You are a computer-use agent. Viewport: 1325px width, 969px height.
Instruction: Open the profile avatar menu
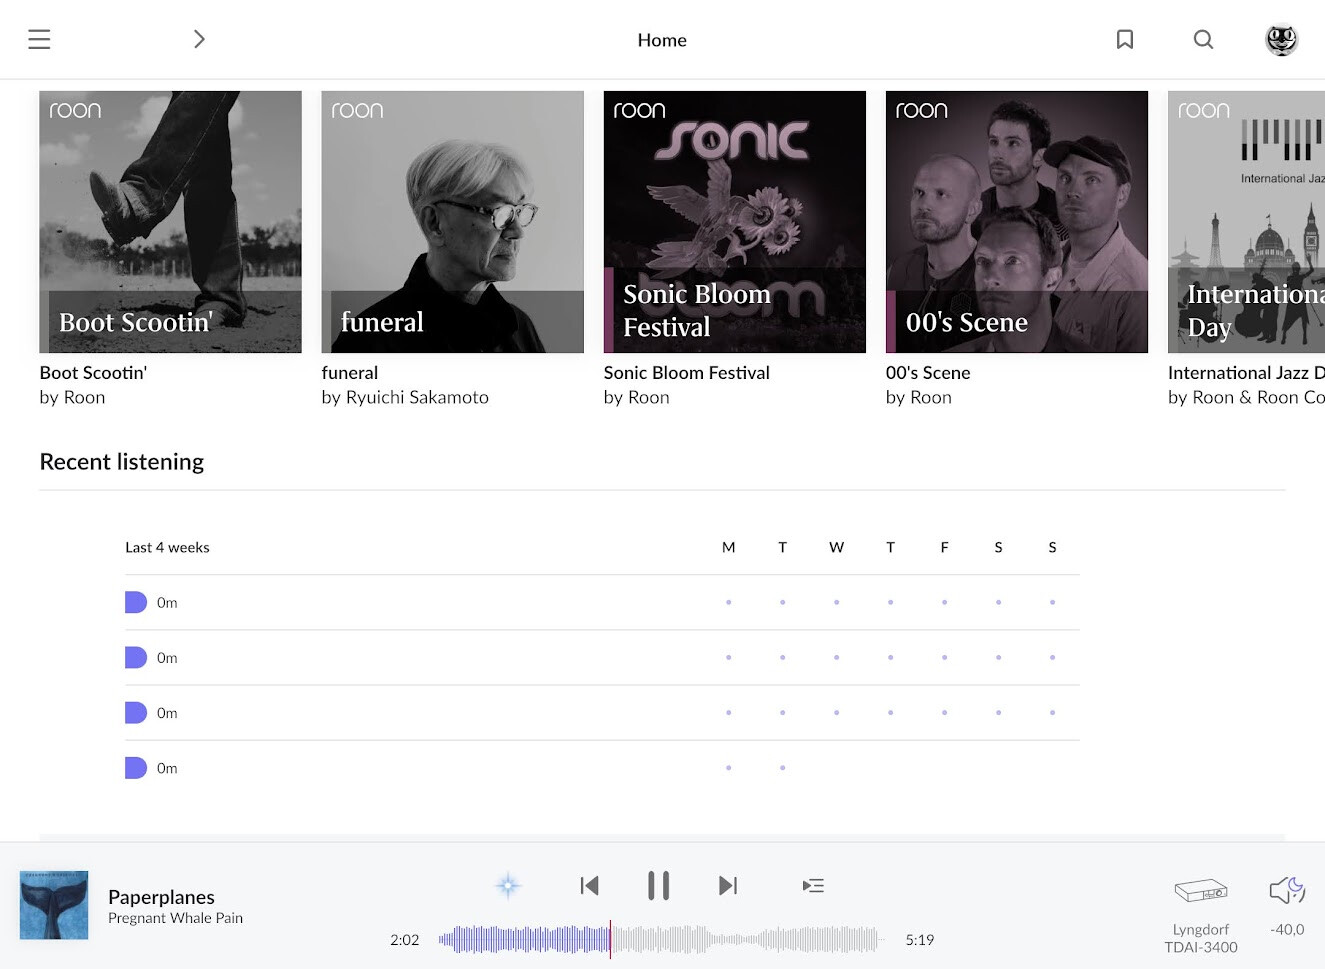[x=1281, y=39]
